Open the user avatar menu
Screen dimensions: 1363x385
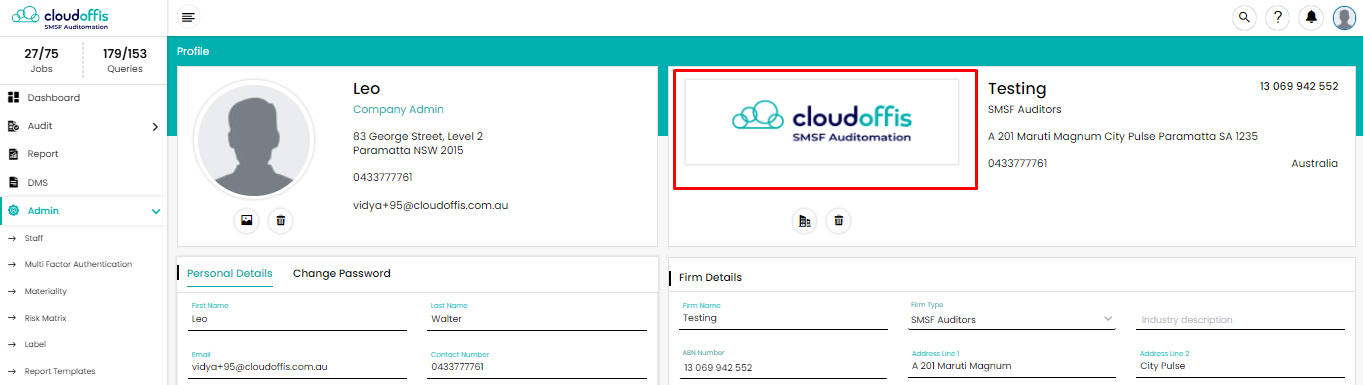pyautogui.click(x=1344, y=17)
